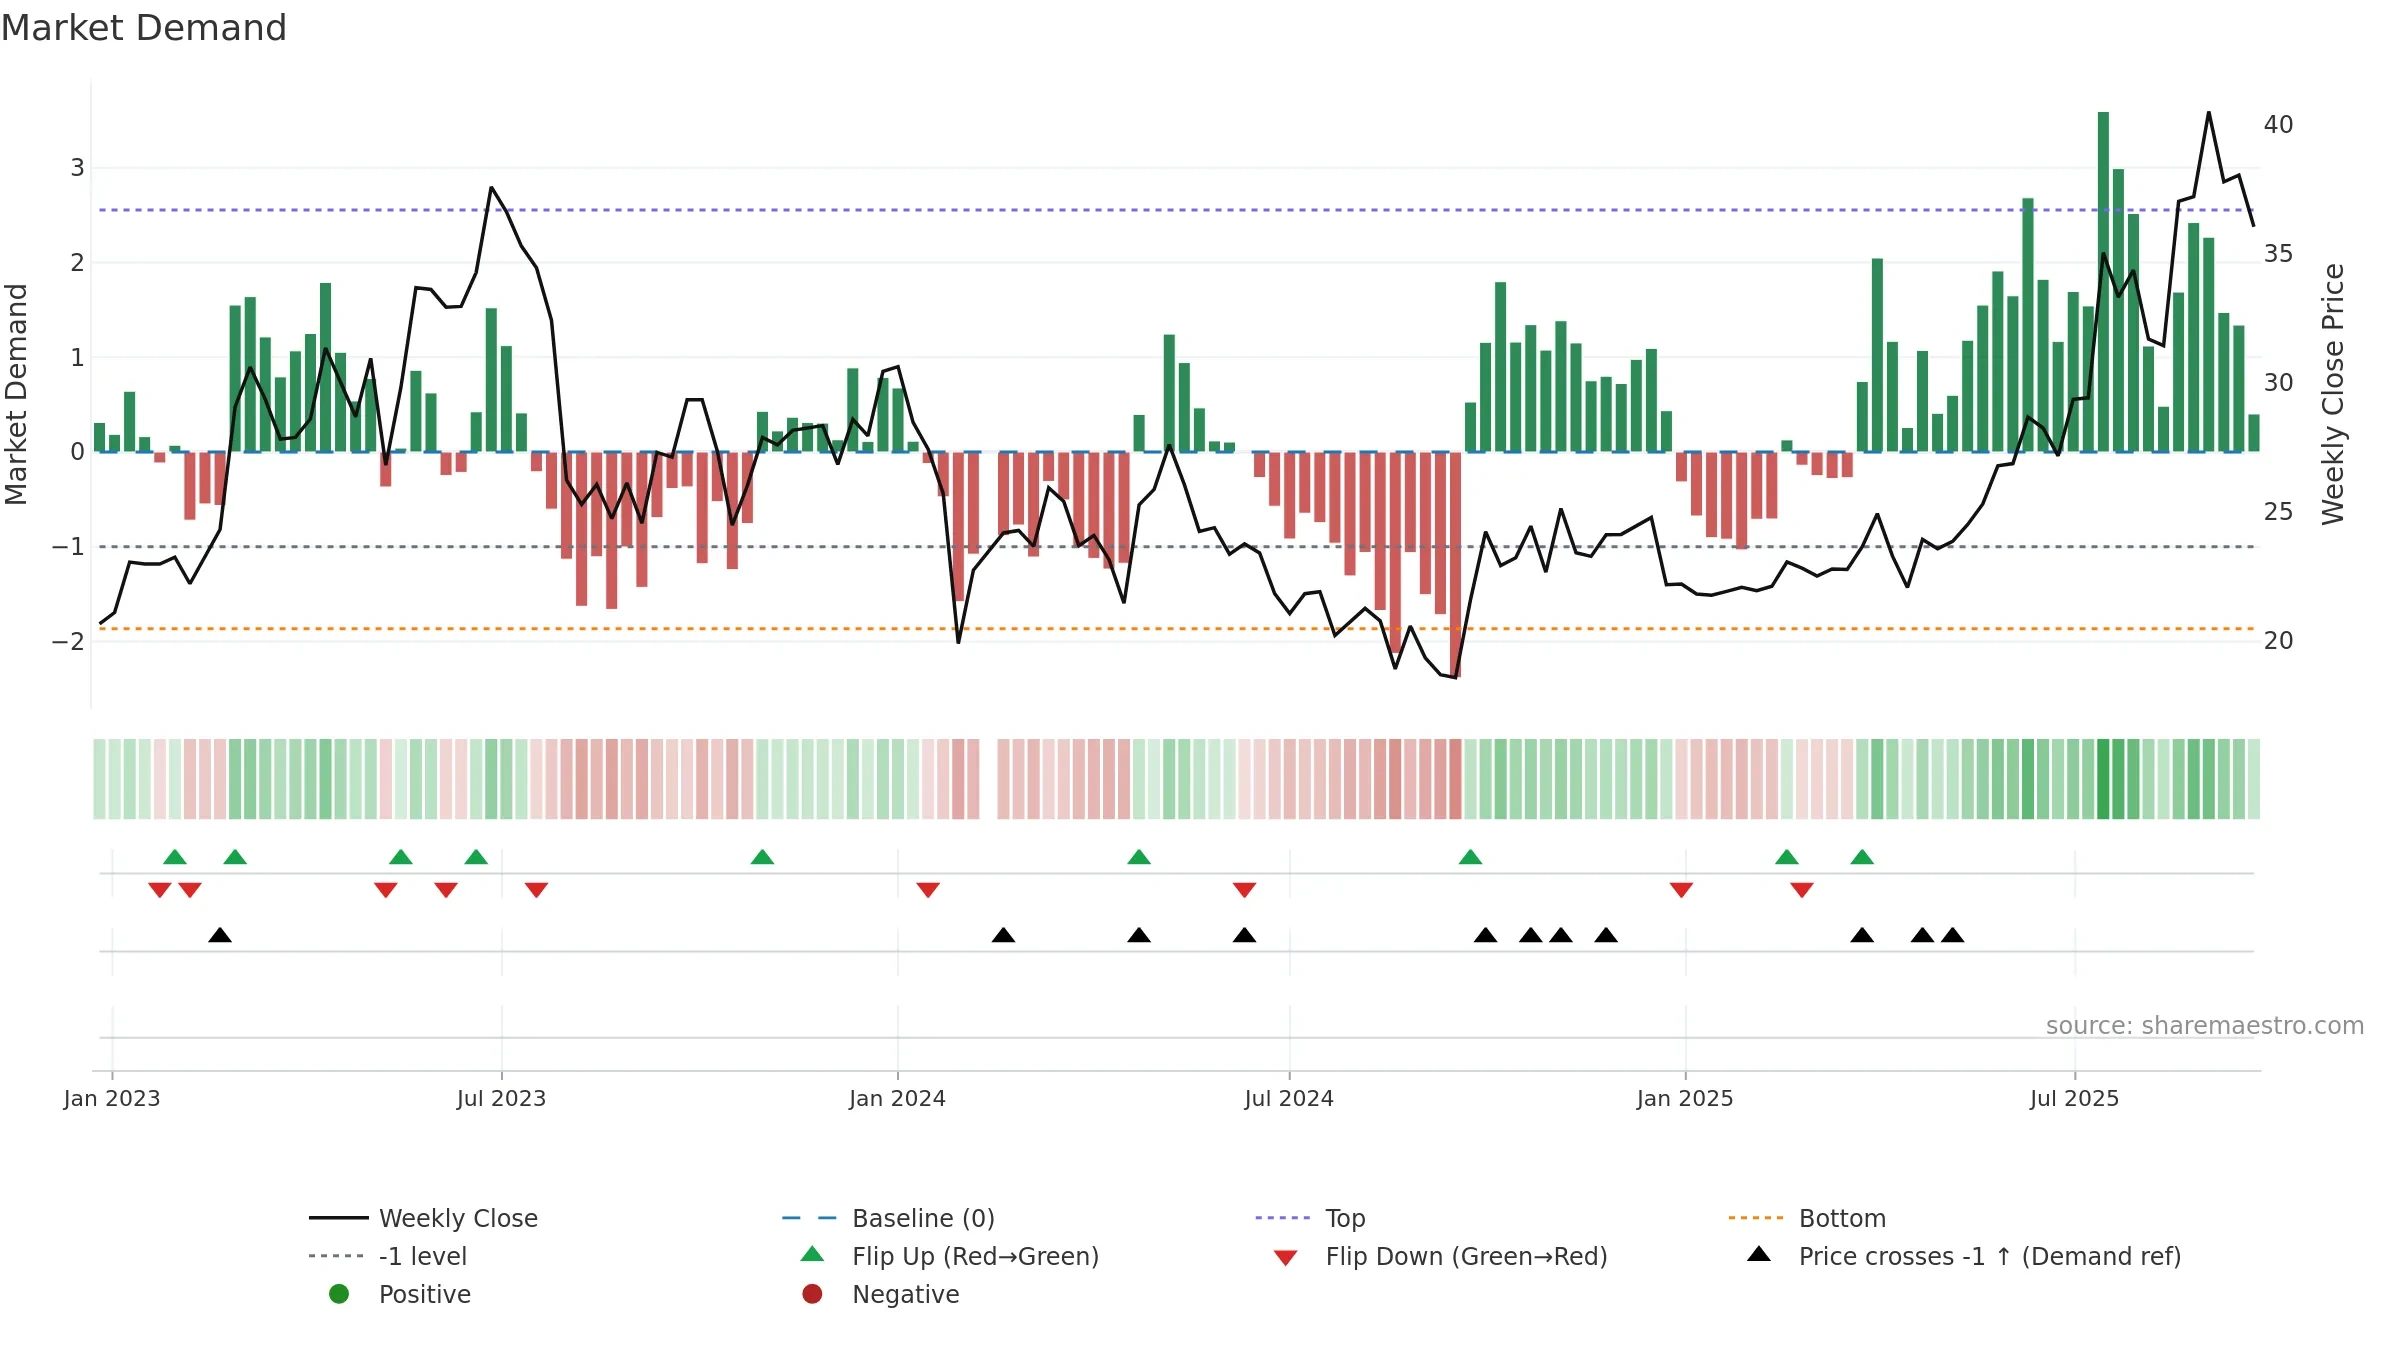This screenshot has width=2400, height=1350.
Task: Click the black price-cross marker after Jan 2024
Action: [x=1003, y=935]
